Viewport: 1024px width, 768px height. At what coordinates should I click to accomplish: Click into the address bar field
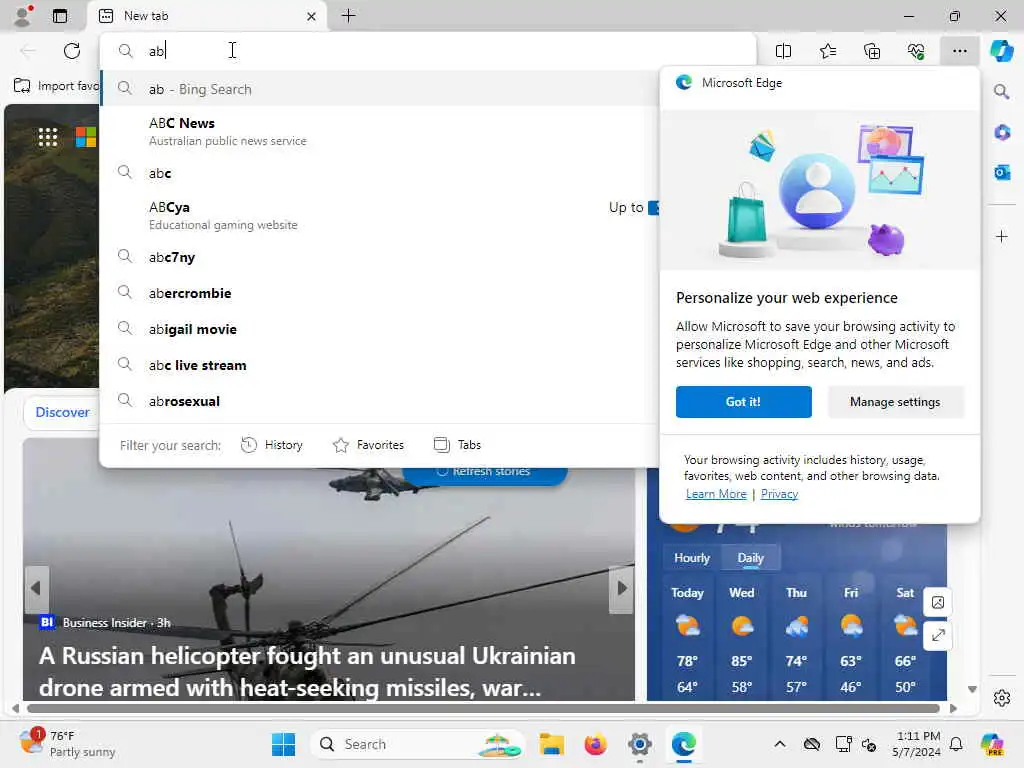(x=428, y=51)
